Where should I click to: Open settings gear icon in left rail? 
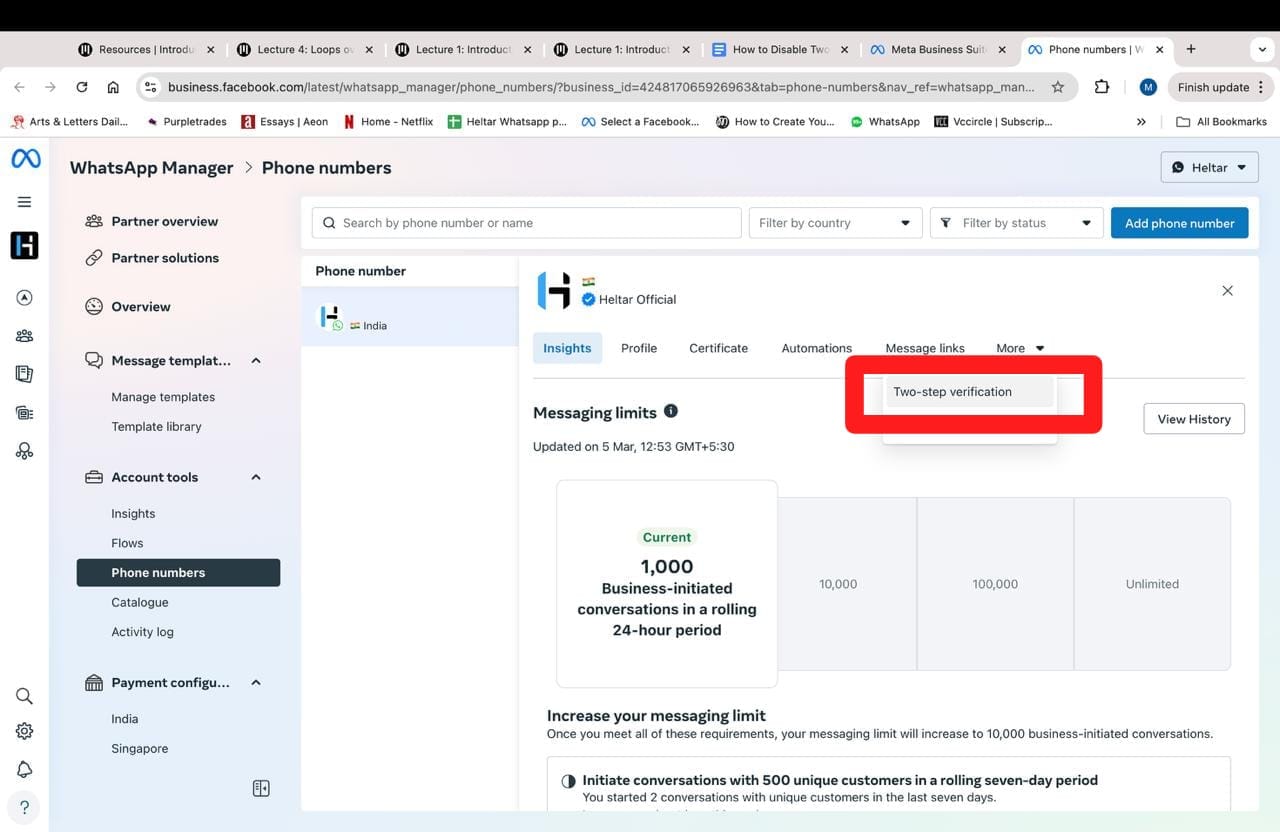coord(25,731)
